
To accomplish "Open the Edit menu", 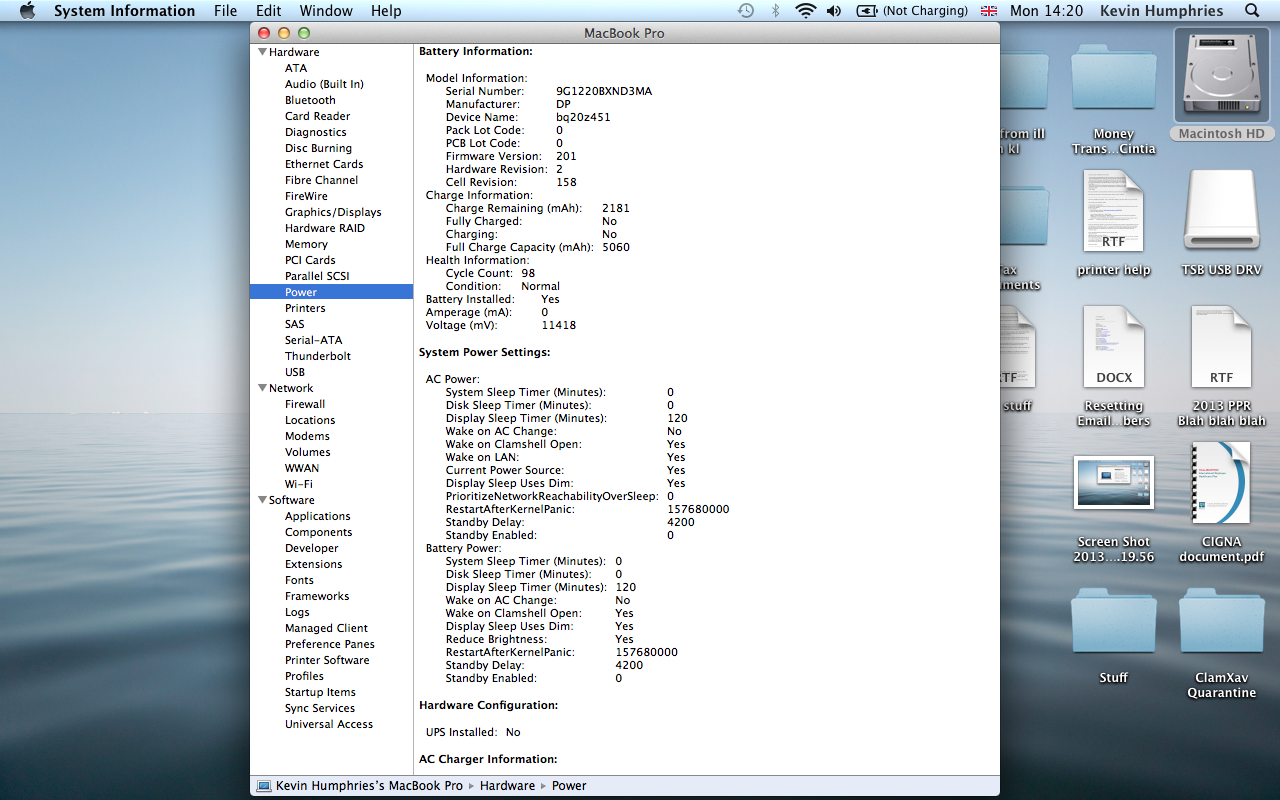I will pyautogui.click(x=268, y=11).
